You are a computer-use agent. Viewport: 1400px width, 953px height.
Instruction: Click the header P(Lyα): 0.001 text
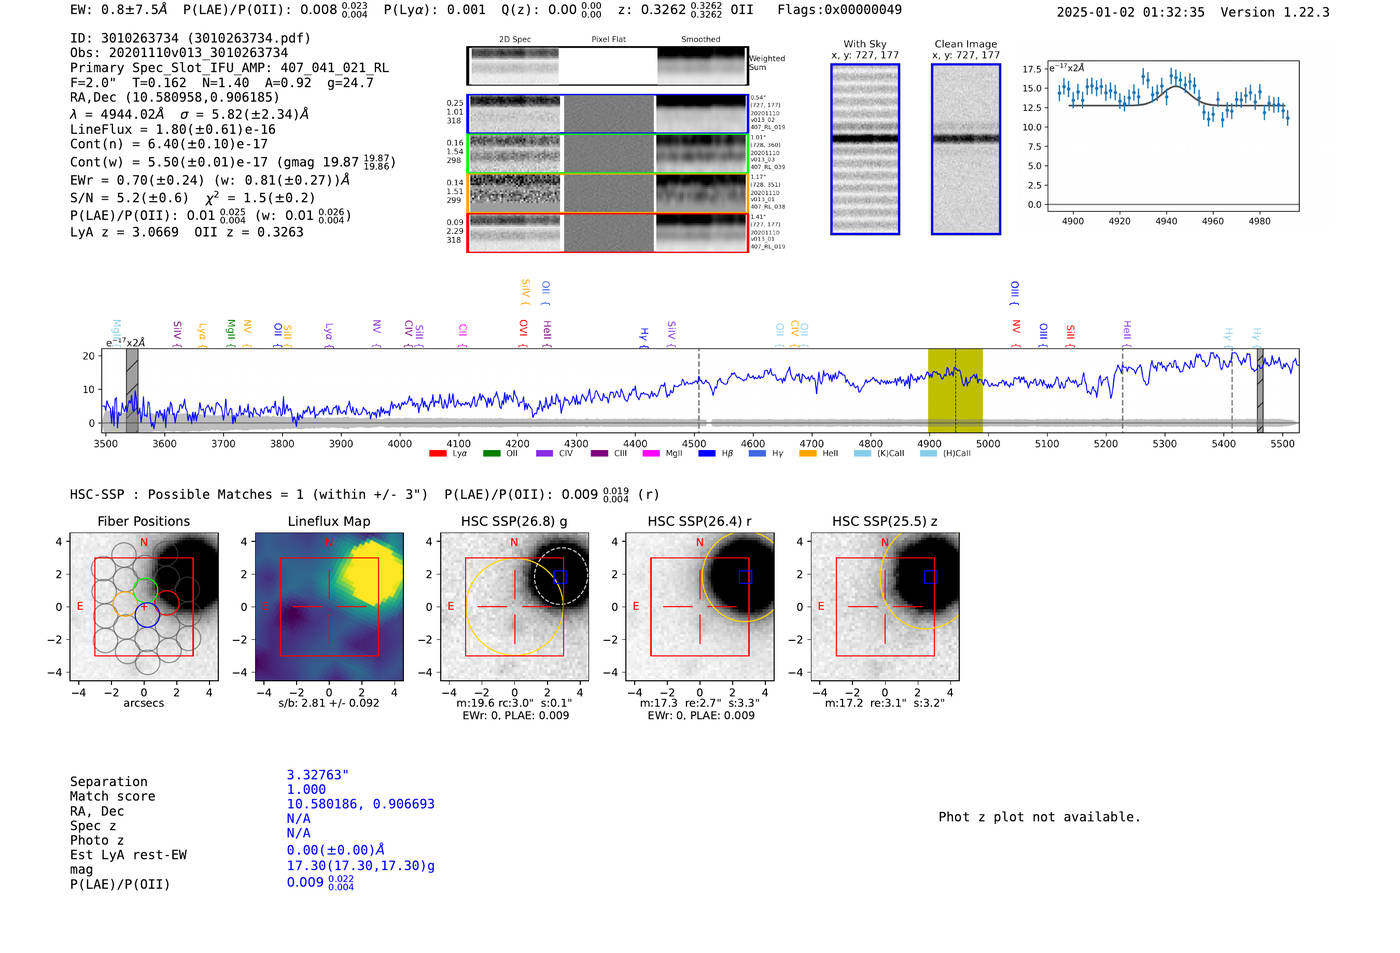(x=434, y=9)
